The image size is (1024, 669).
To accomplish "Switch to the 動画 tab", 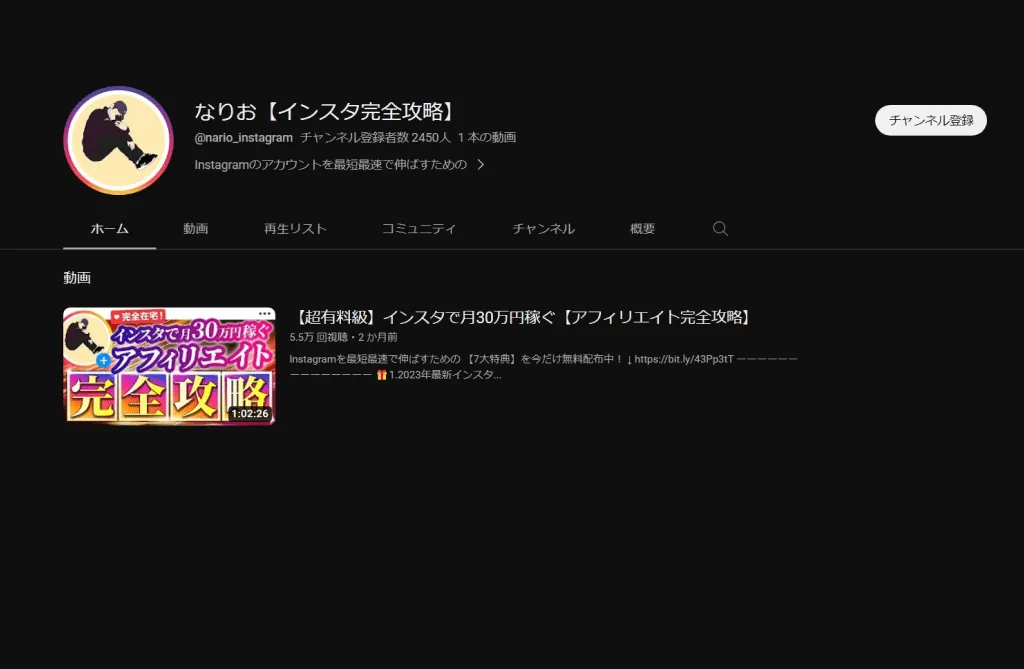I will pyautogui.click(x=195, y=229).
